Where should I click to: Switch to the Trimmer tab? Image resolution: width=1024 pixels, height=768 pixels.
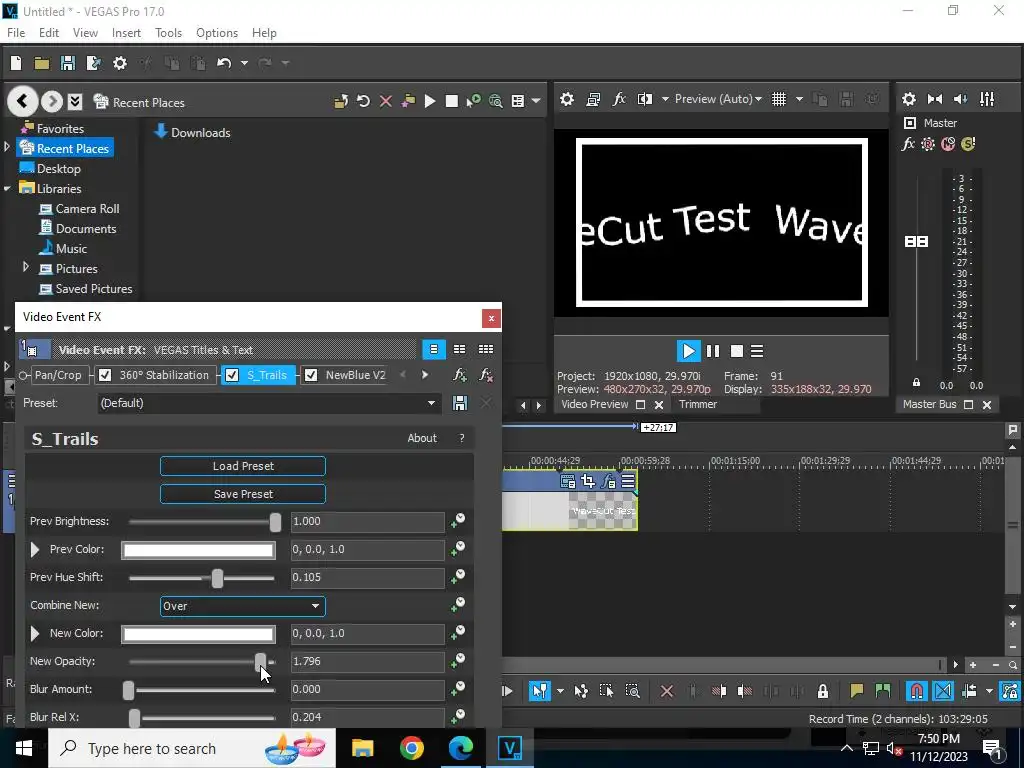pos(697,404)
